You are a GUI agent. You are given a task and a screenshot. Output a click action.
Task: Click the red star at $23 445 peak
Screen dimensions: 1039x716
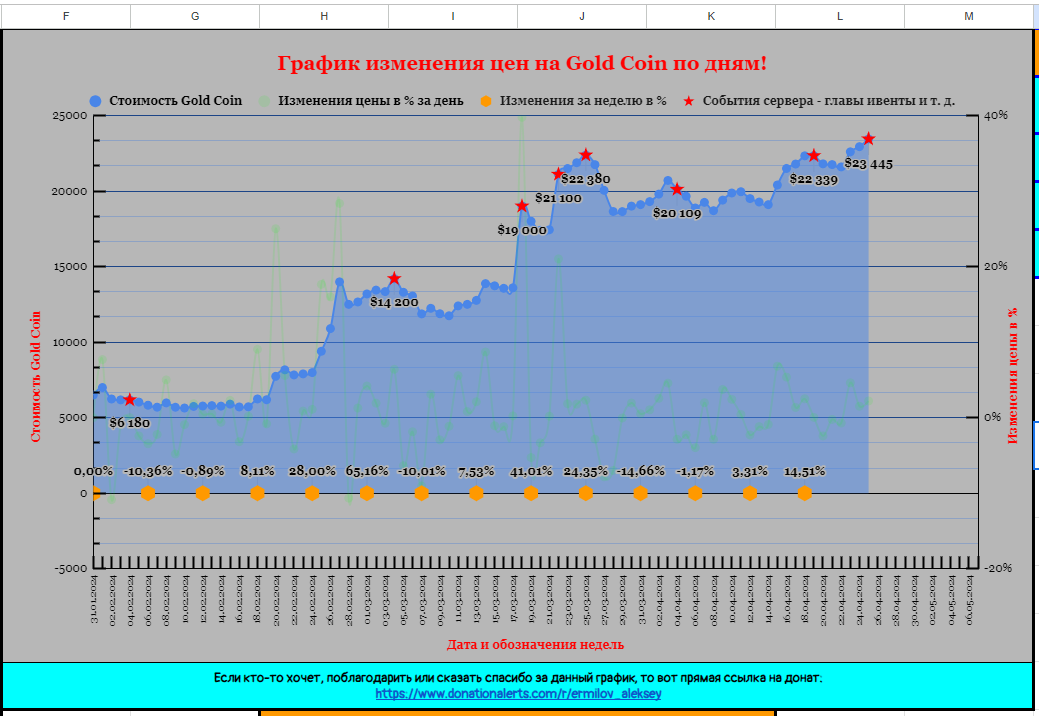[x=868, y=139]
